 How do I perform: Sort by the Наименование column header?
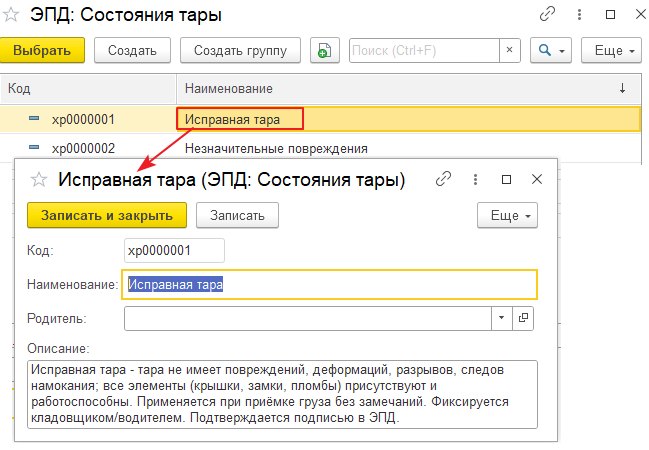click(409, 89)
